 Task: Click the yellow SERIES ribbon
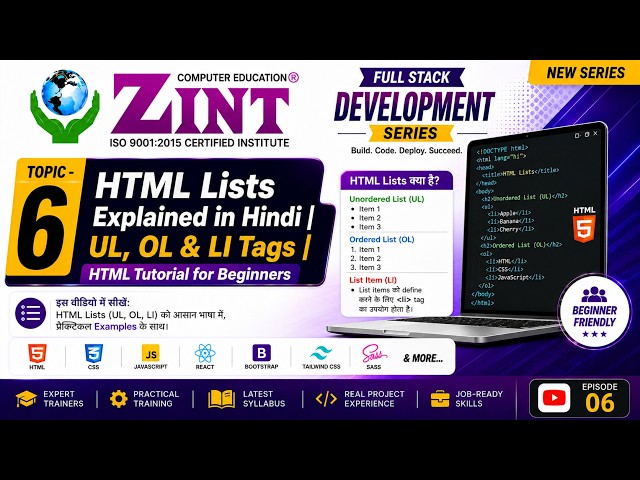(x=411, y=133)
